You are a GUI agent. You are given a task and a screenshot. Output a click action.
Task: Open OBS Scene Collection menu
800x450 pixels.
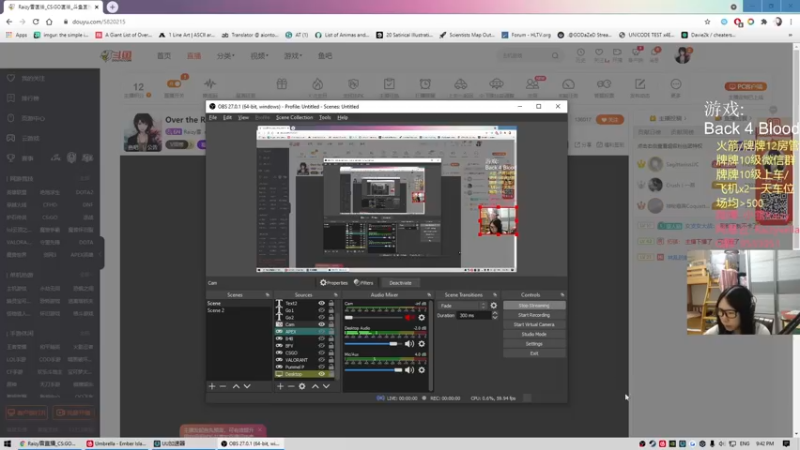click(x=294, y=117)
